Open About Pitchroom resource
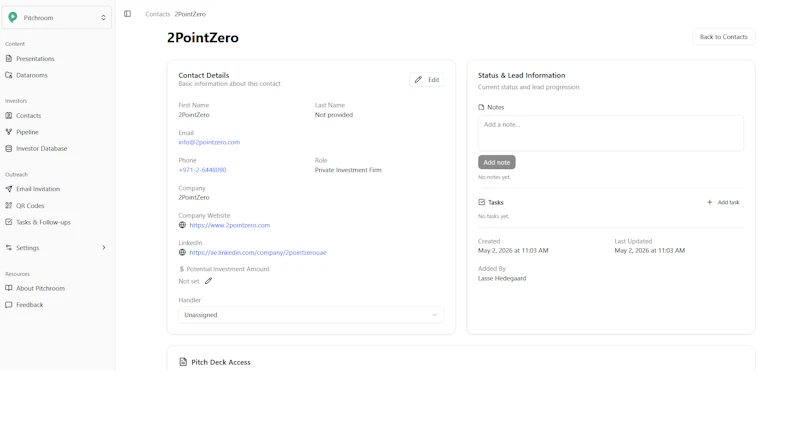 [40, 288]
